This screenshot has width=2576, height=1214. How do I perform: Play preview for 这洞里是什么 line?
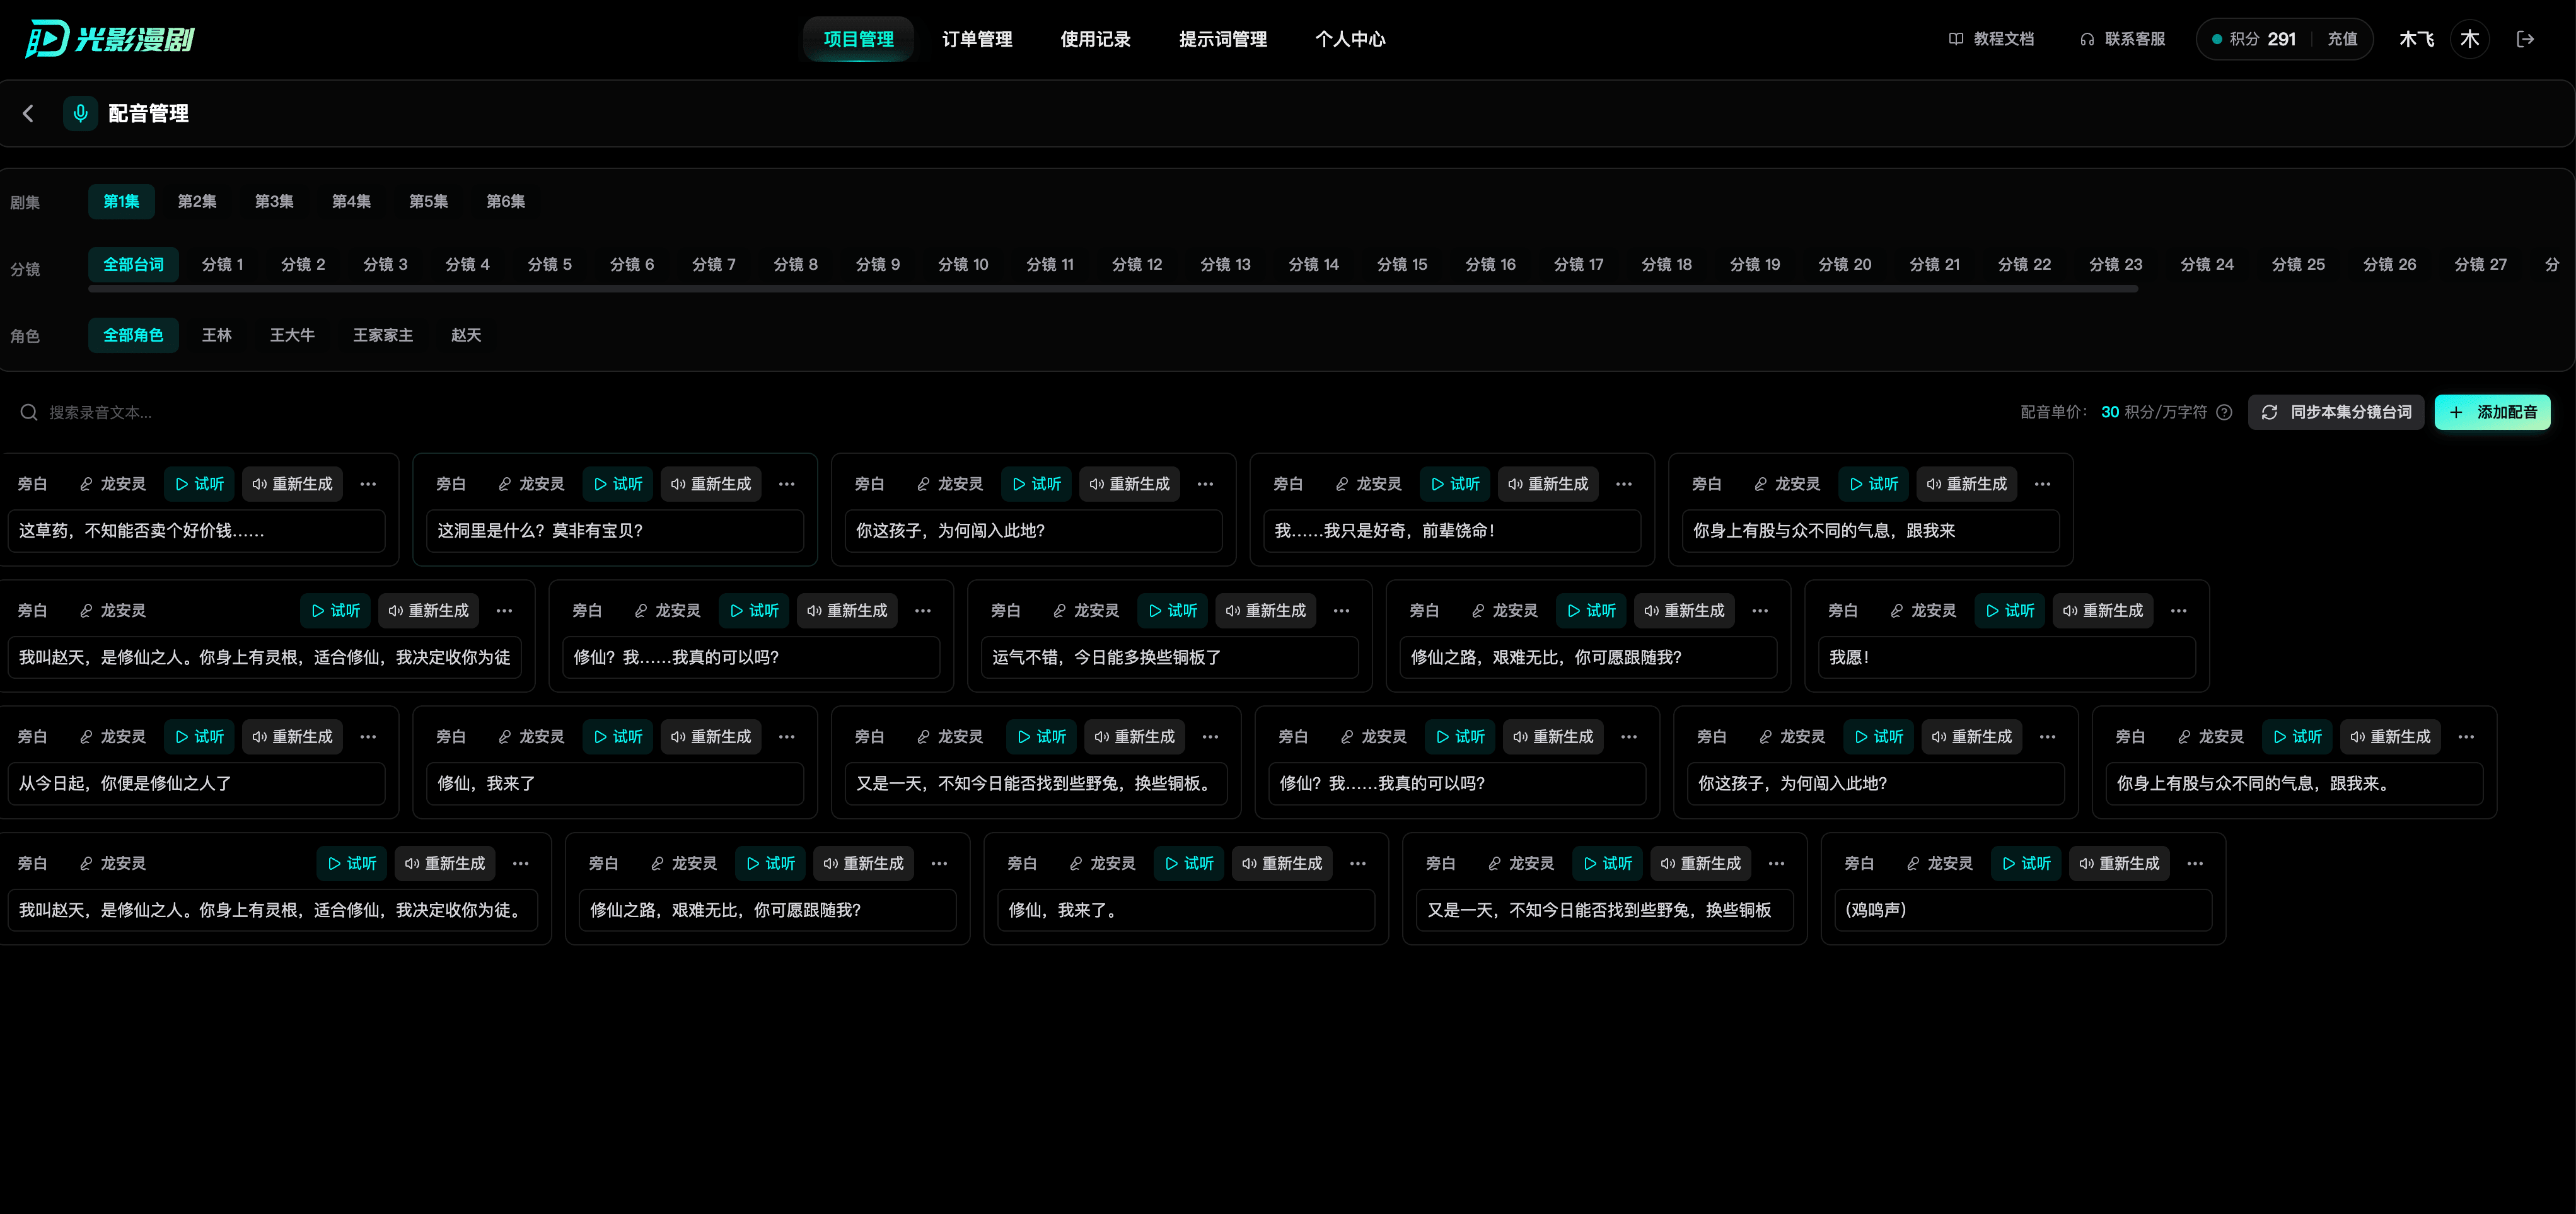(618, 484)
